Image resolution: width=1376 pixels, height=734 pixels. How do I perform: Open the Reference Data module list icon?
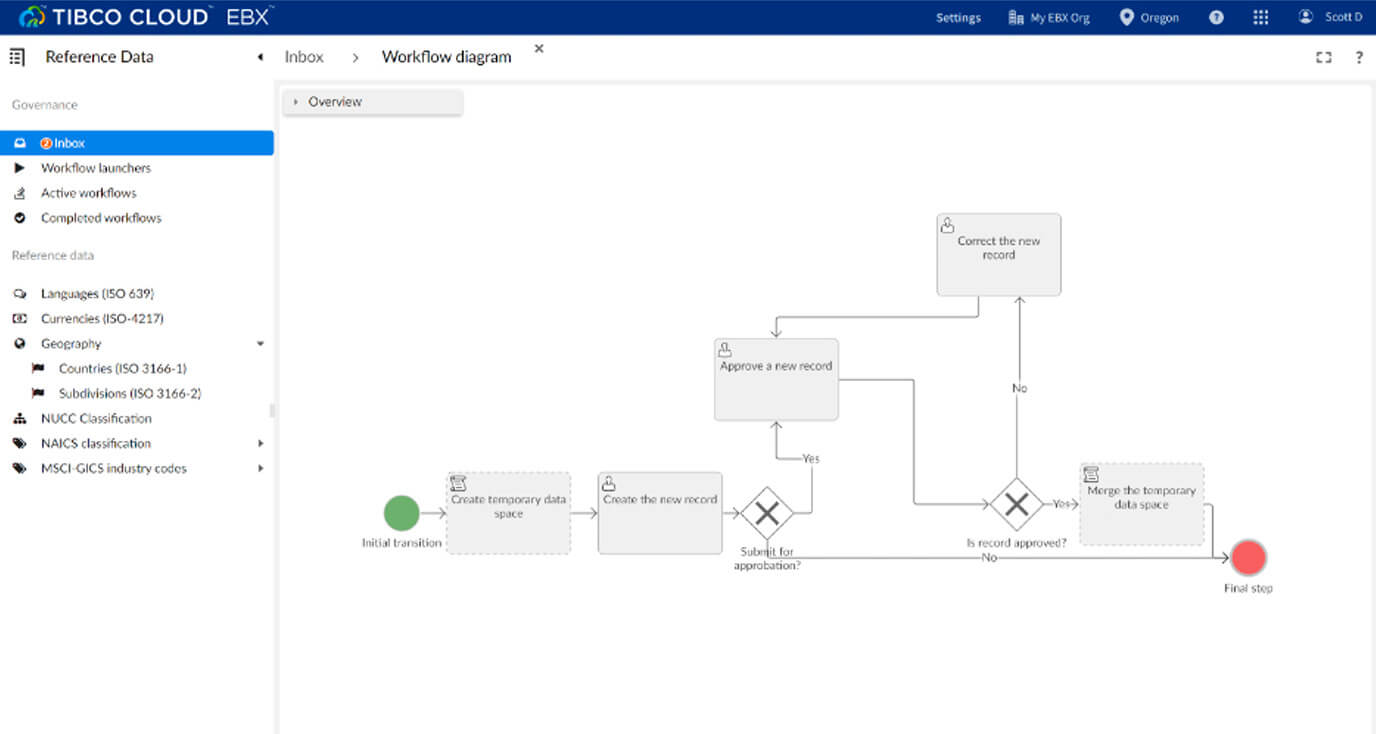coord(17,57)
